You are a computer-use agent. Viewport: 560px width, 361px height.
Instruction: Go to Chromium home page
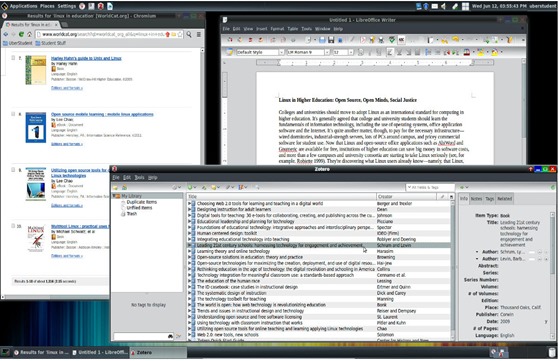[x=29, y=34]
